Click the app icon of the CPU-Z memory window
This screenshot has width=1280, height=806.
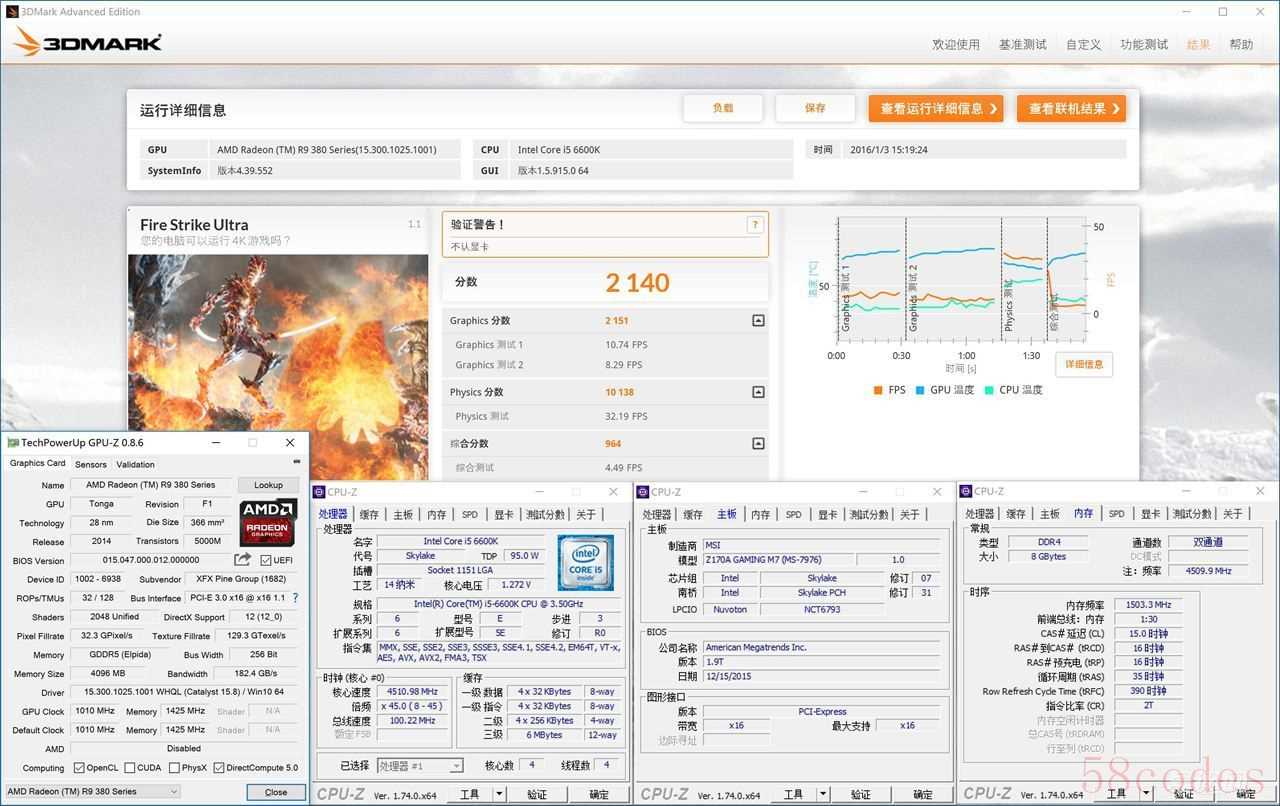966,491
